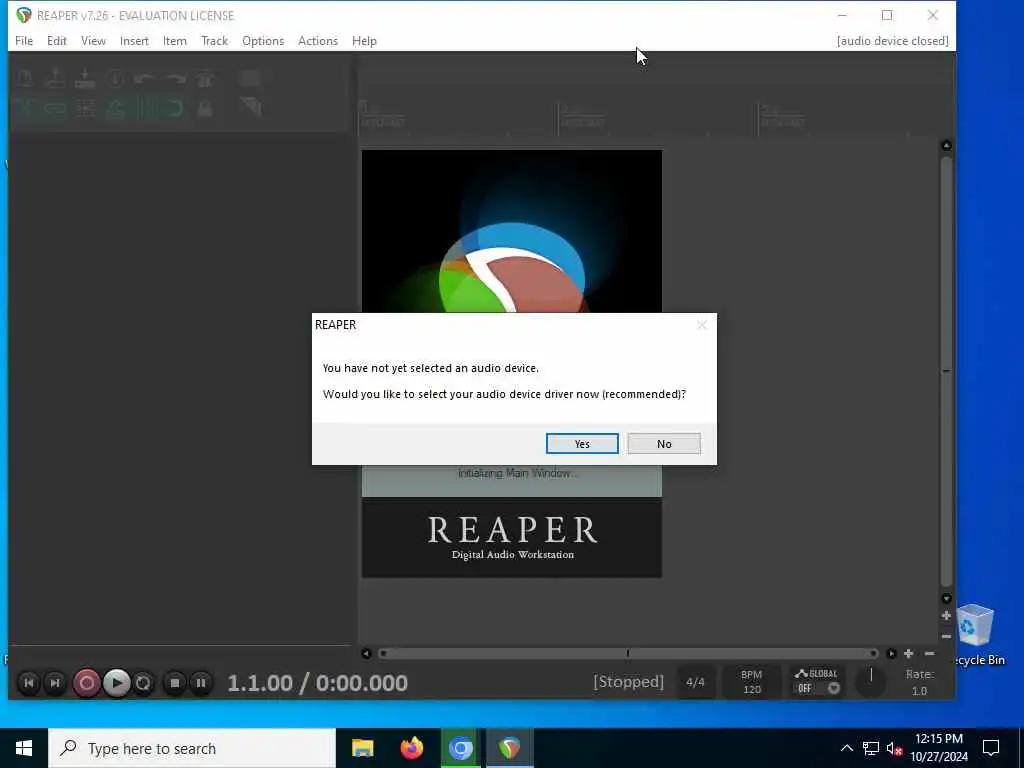Click the Play transport button
Viewport: 1024px width, 768px height.
pos(117,683)
